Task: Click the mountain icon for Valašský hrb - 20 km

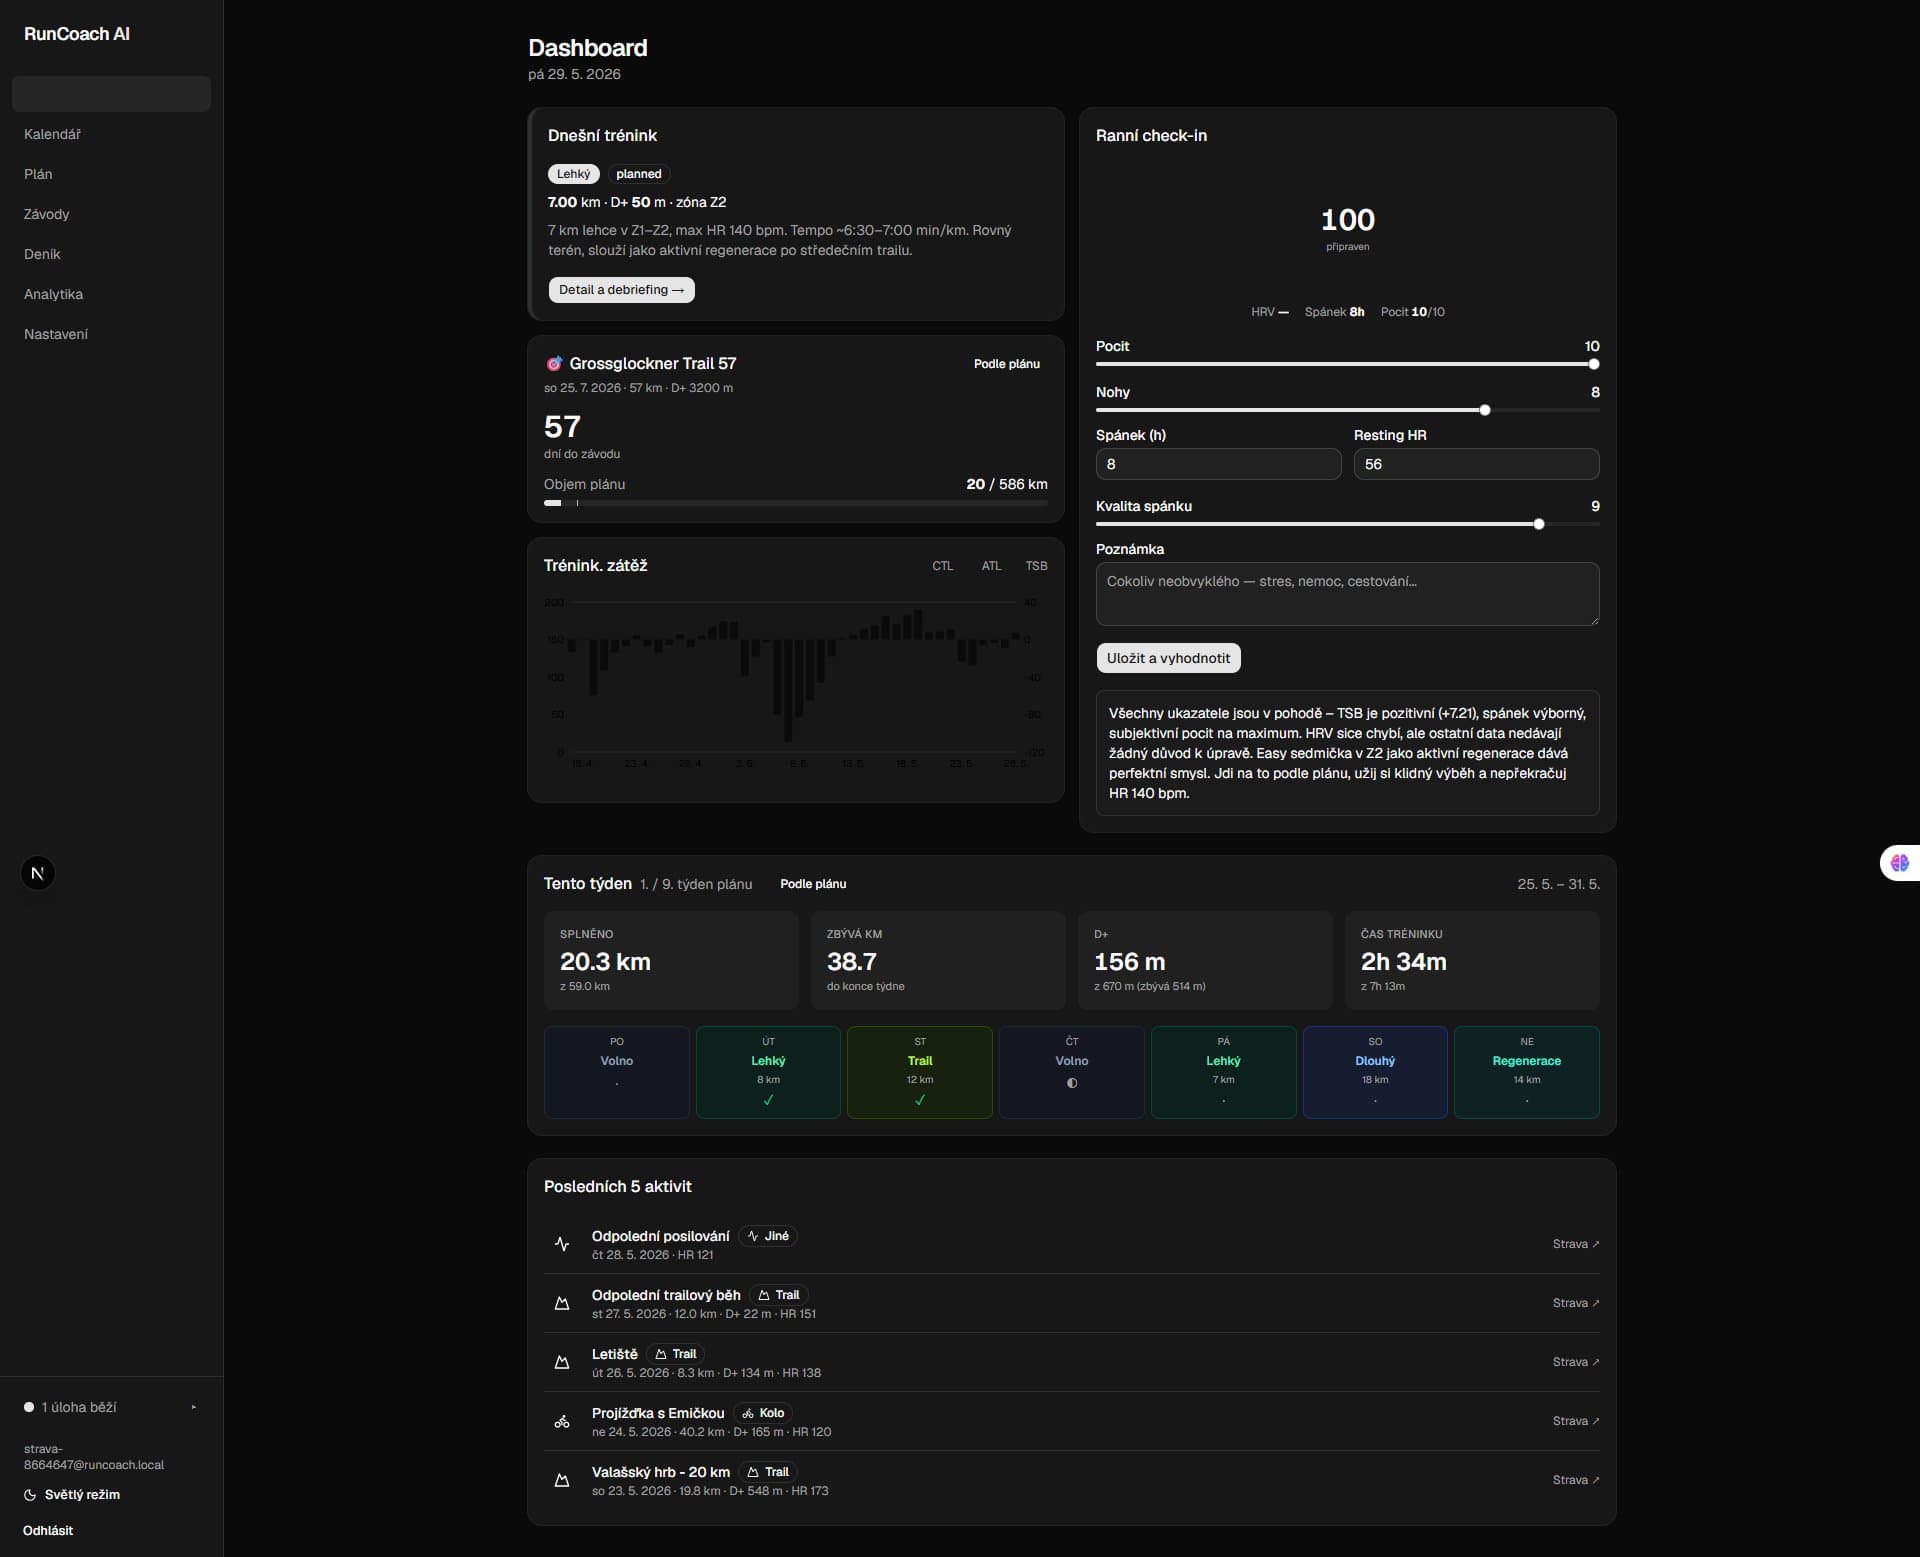Action: click(562, 1480)
